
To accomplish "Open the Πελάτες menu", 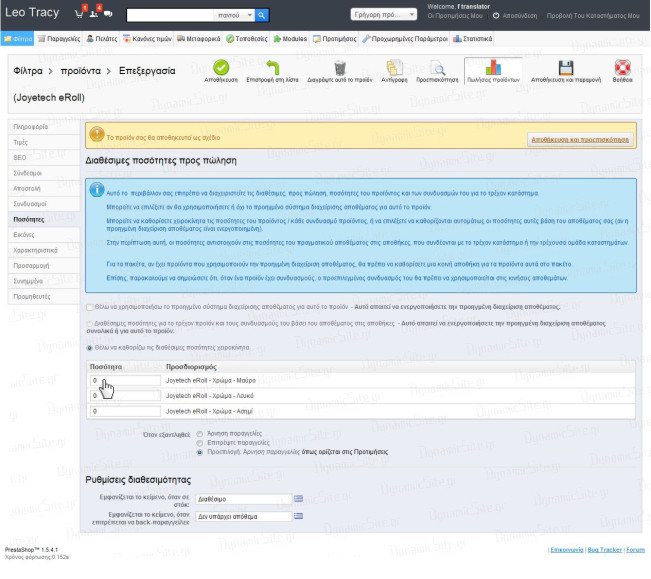I will pos(102,39).
